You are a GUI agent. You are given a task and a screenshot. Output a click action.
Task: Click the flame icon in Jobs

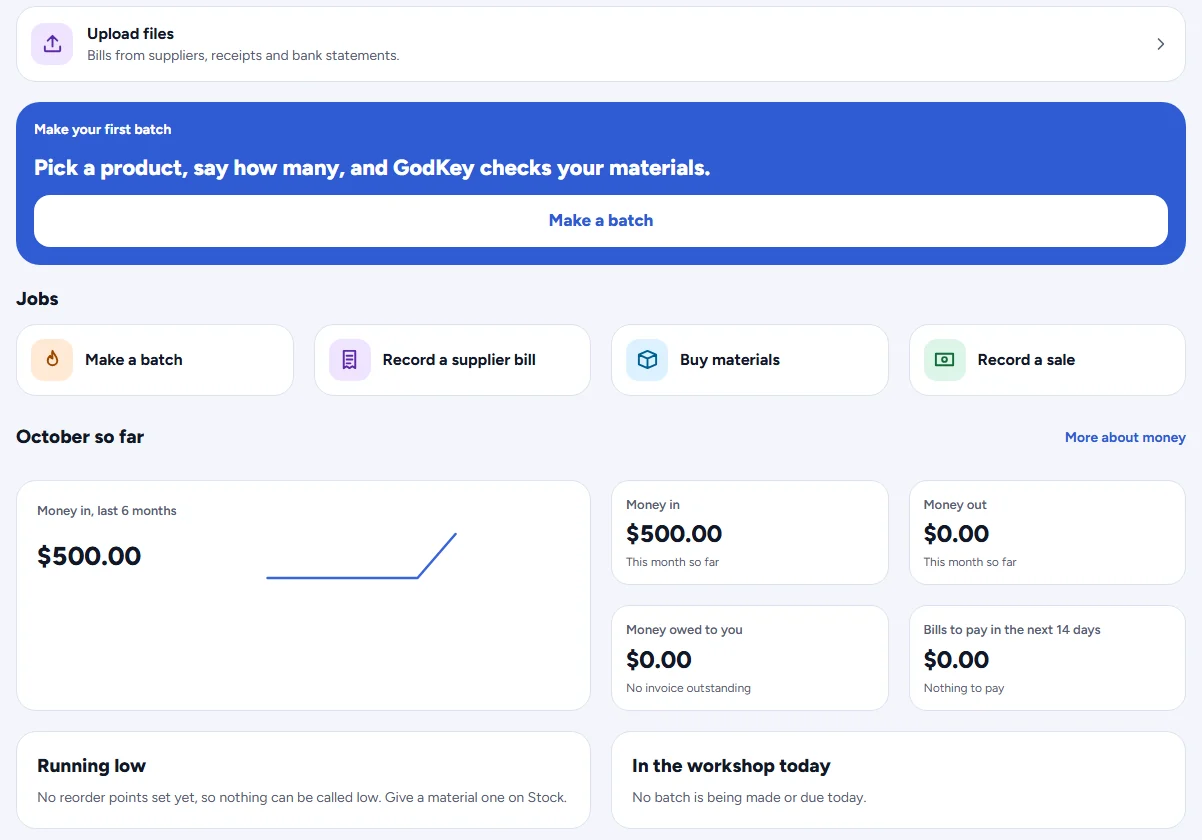pos(52,360)
